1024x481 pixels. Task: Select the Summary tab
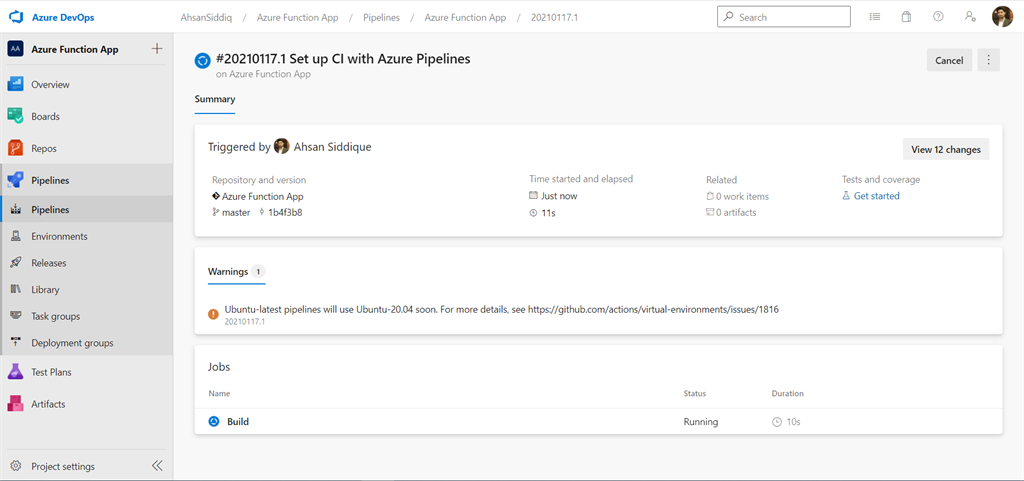(215, 99)
